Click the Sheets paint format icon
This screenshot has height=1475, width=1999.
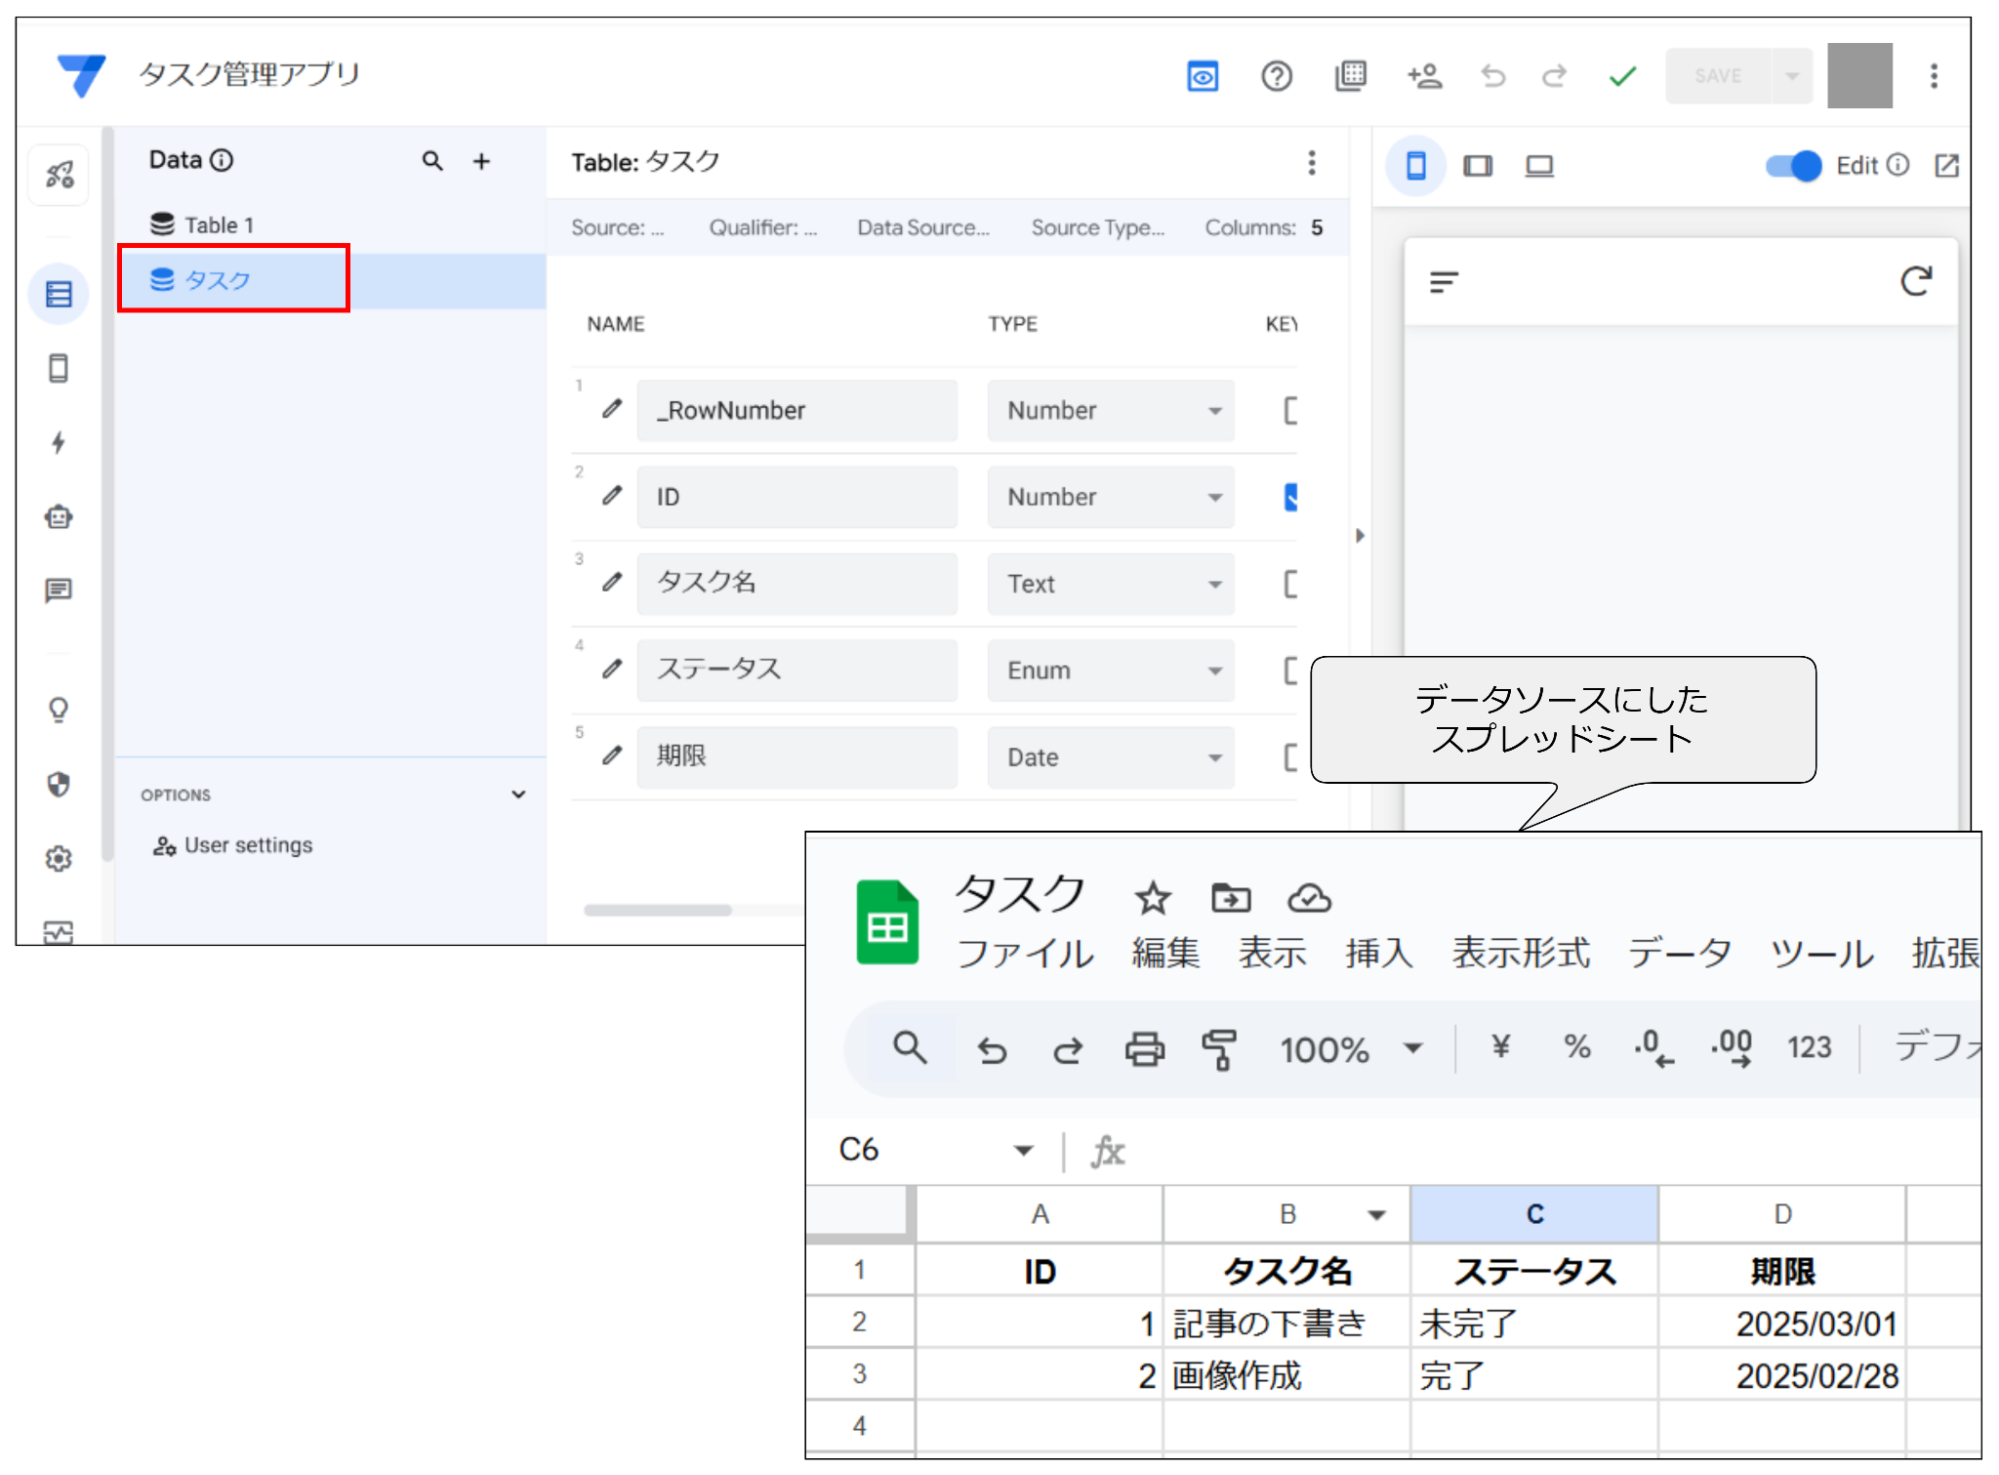1219,1049
